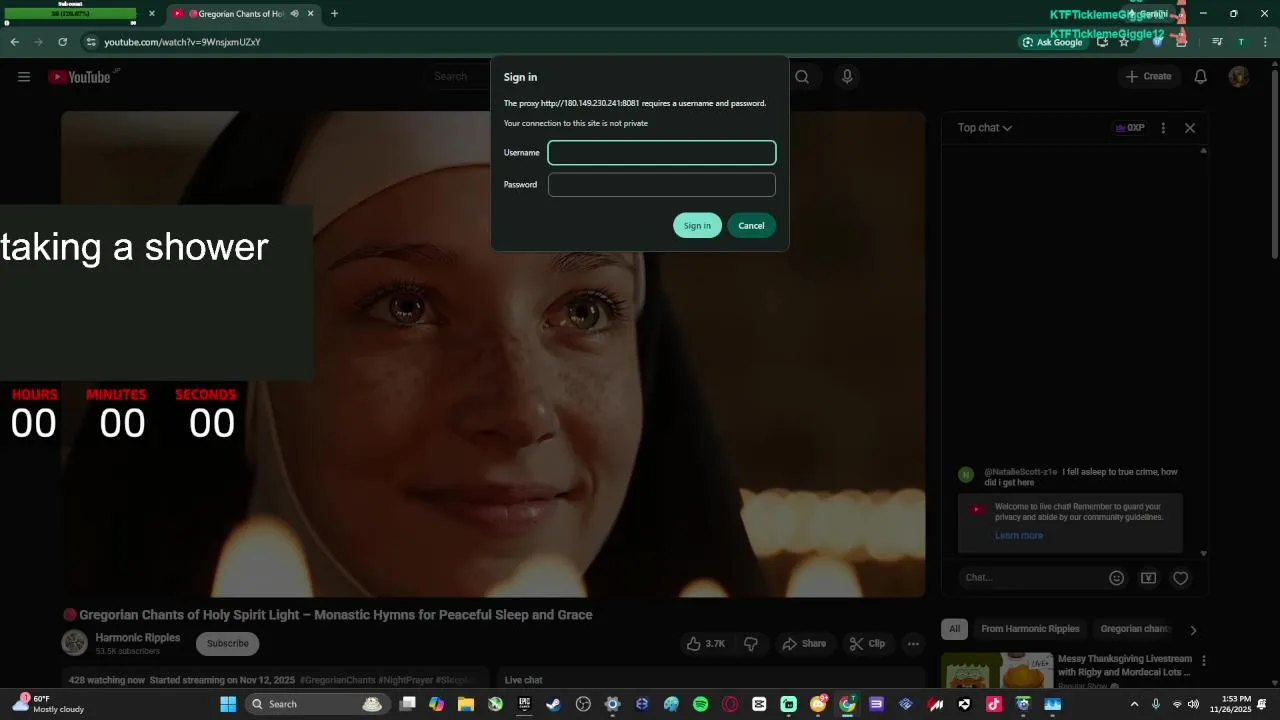The image size is (1280, 720).
Task: Select the From Harmonic Ripples chip
Action: click(x=1030, y=629)
